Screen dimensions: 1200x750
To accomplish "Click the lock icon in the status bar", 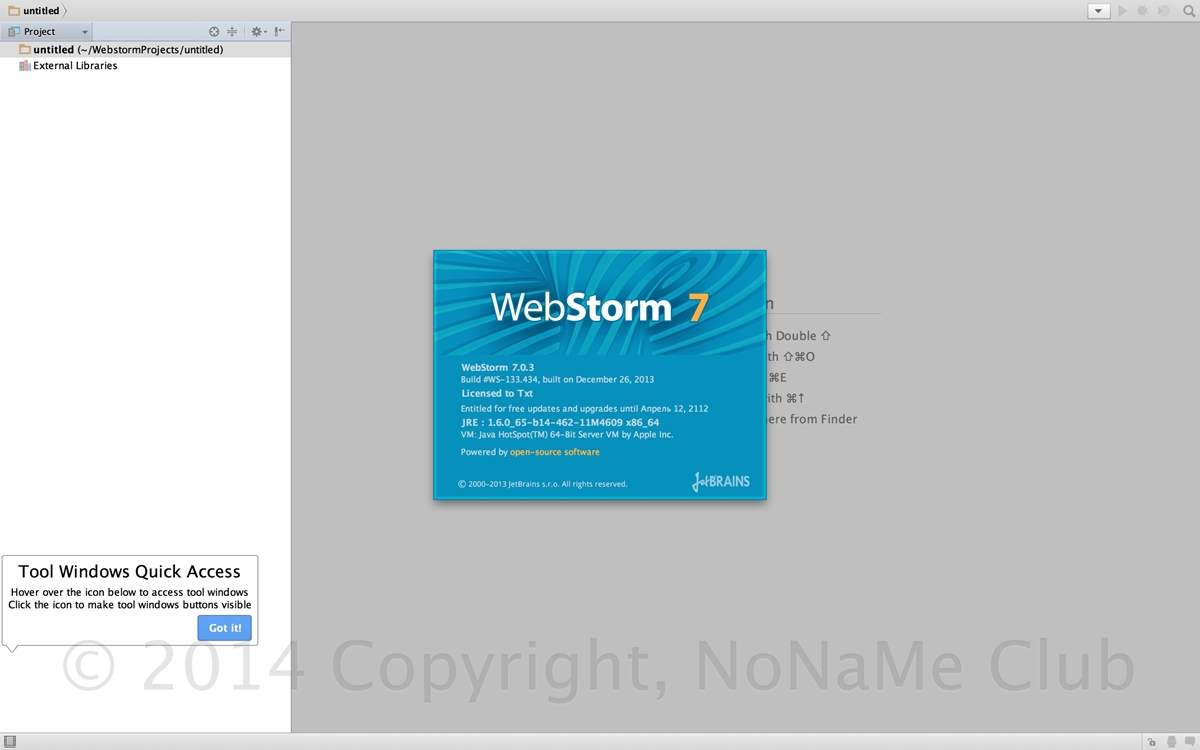I will (1152, 742).
